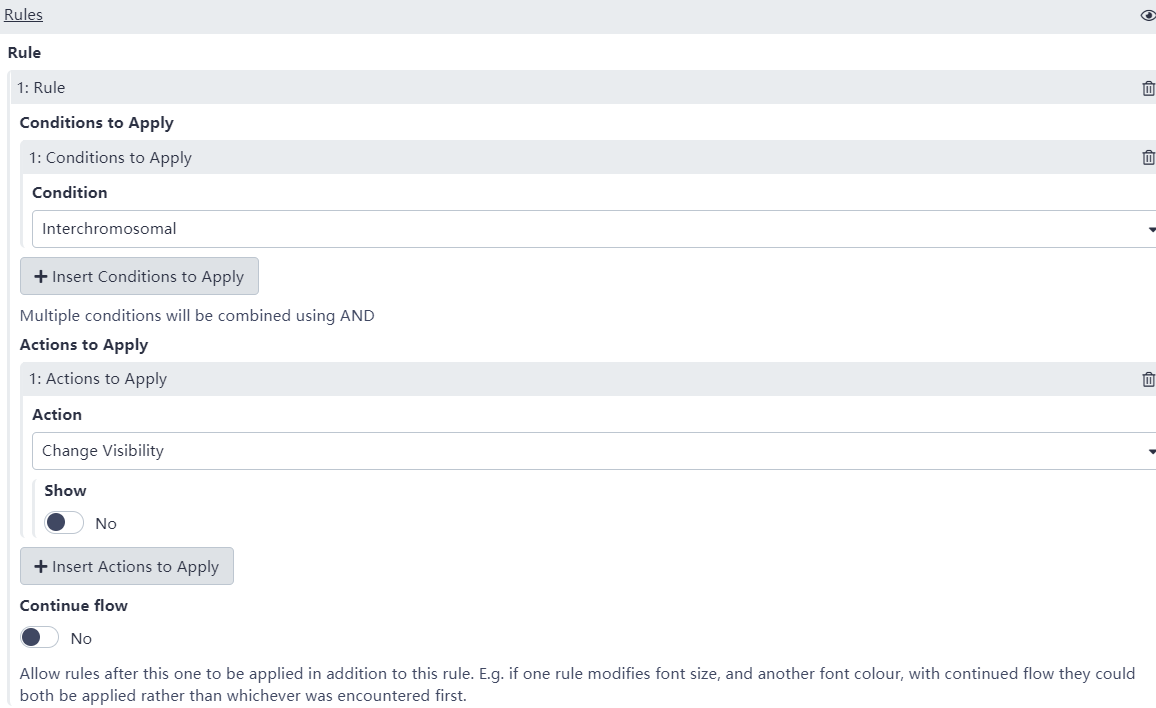
Task: Click the plus icon in Insert Actions to Apply
Action: click(41, 567)
